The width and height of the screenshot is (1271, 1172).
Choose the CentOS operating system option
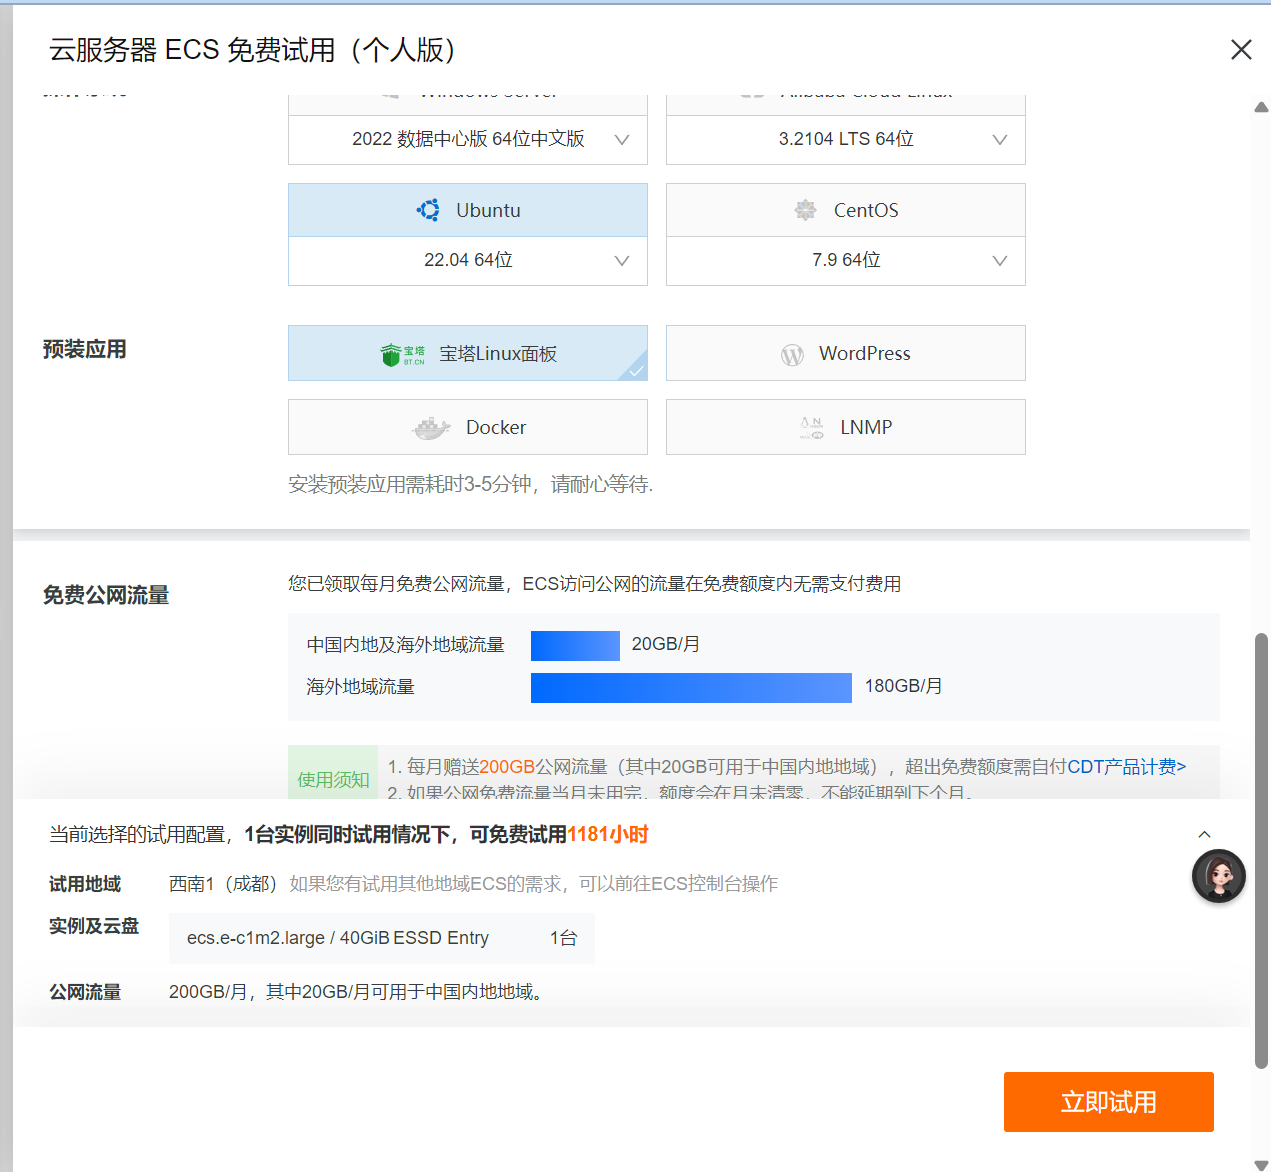[x=846, y=210]
